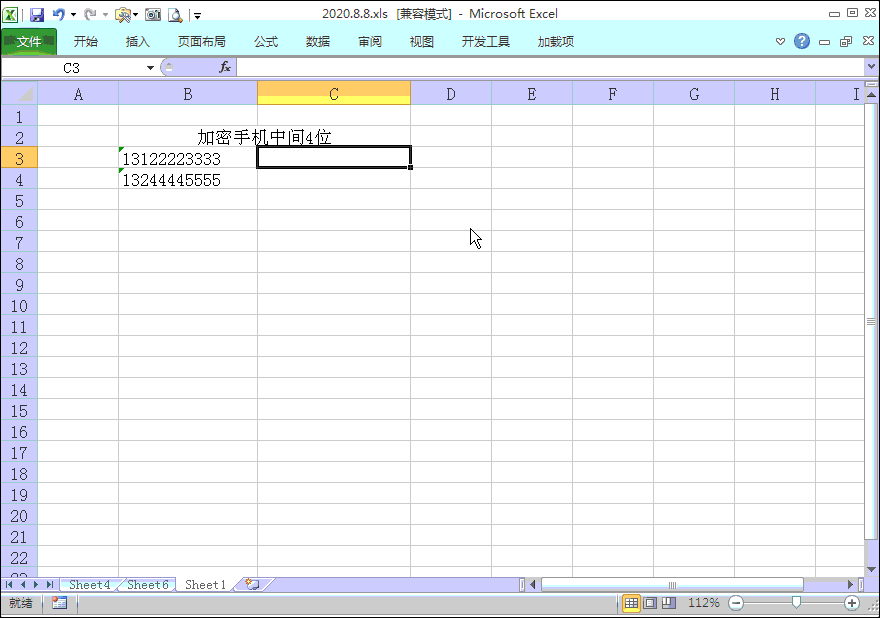Restore the workbook window inside ribbon
Screen dimensions: 880x618
[846, 42]
